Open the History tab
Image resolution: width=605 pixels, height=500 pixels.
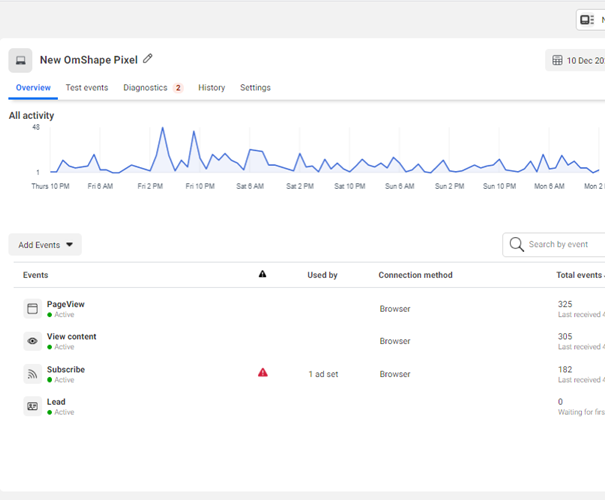coord(211,88)
